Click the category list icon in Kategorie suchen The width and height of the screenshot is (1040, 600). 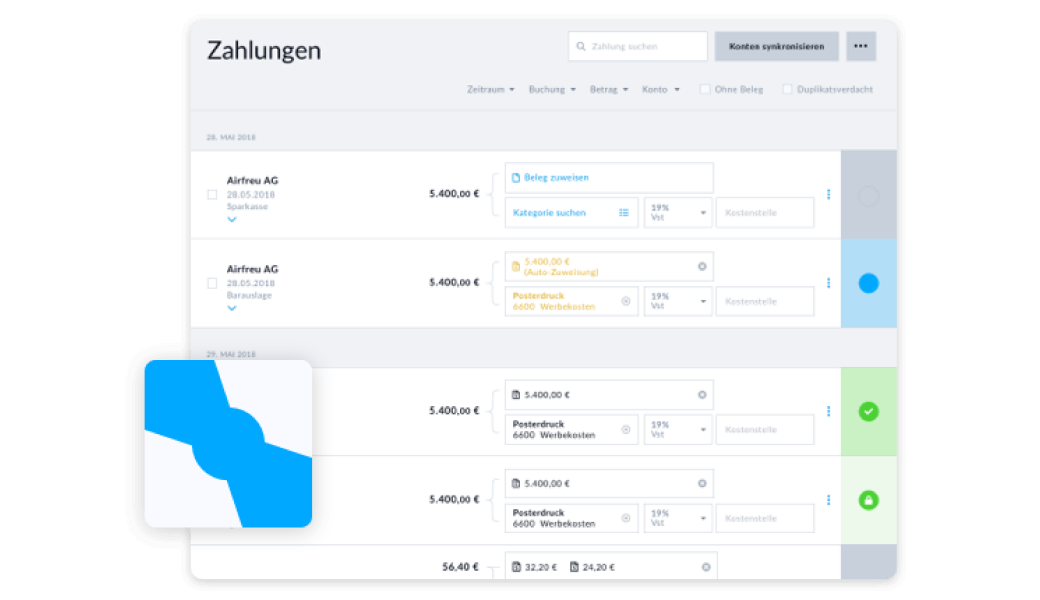click(624, 213)
